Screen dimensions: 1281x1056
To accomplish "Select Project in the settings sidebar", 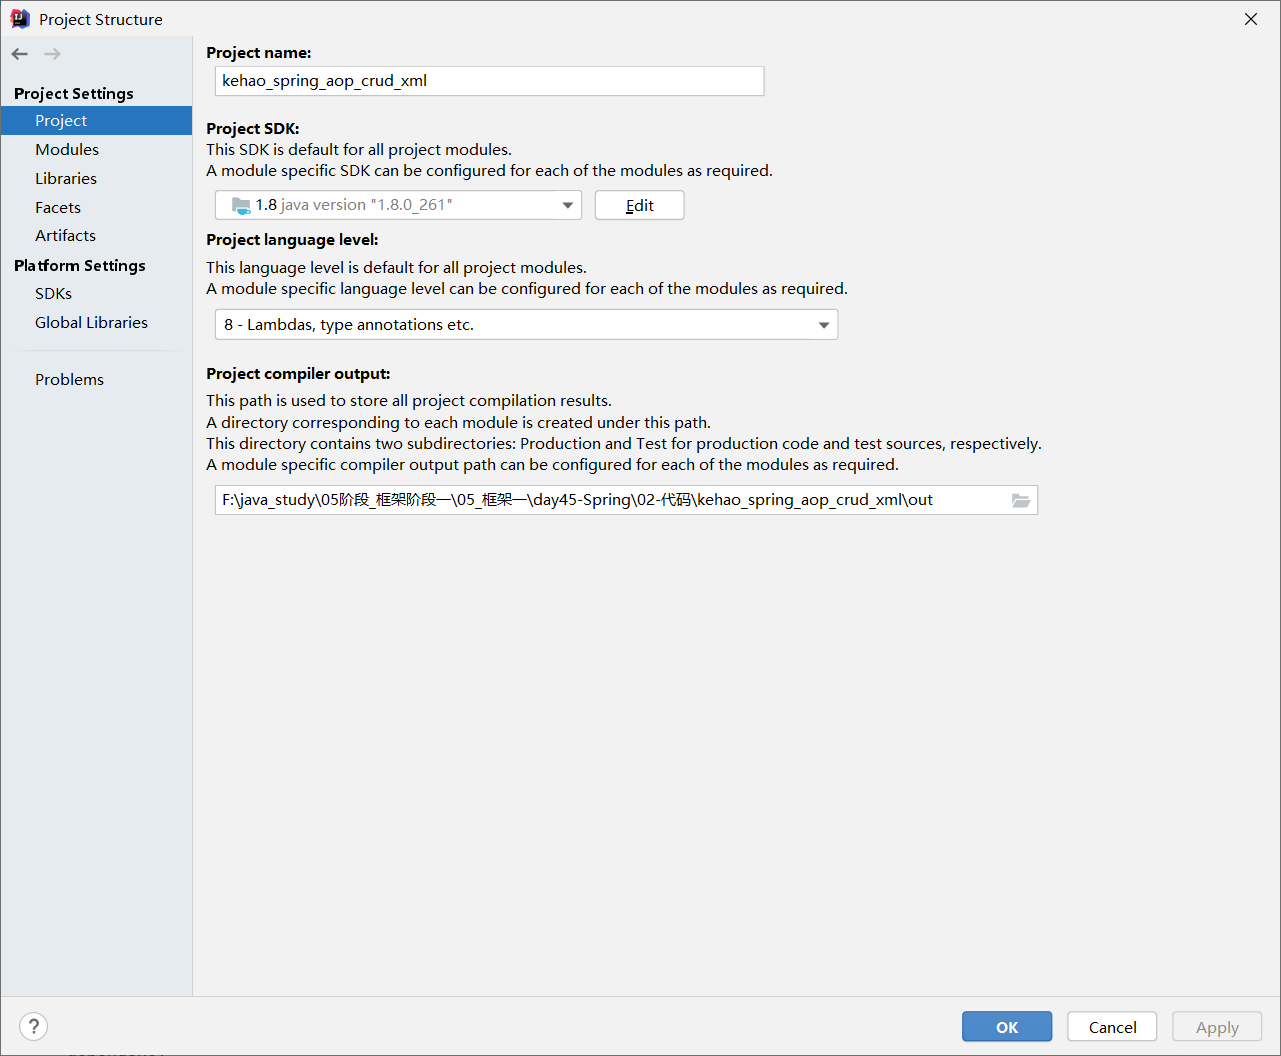I will click(x=96, y=120).
